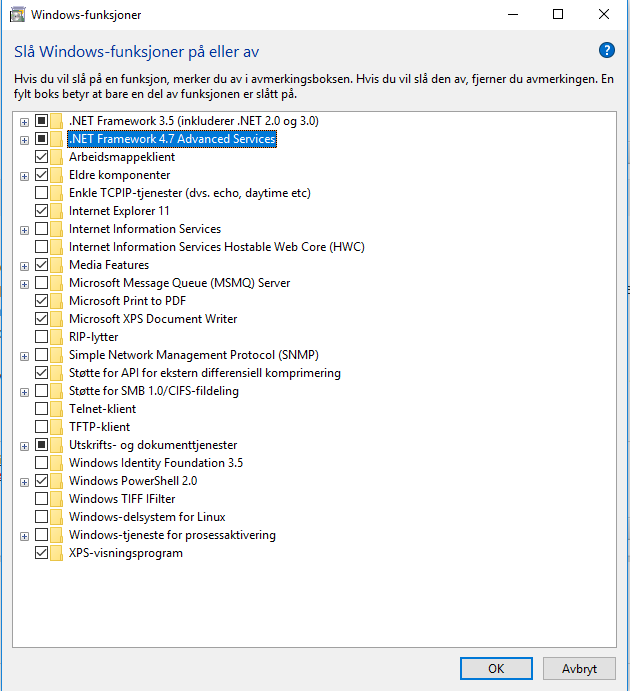Image resolution: width=630 pixels, height=691 pixels.
Task: Expand the Windows PowerShell 2.0 node
Action: (25, 483)
